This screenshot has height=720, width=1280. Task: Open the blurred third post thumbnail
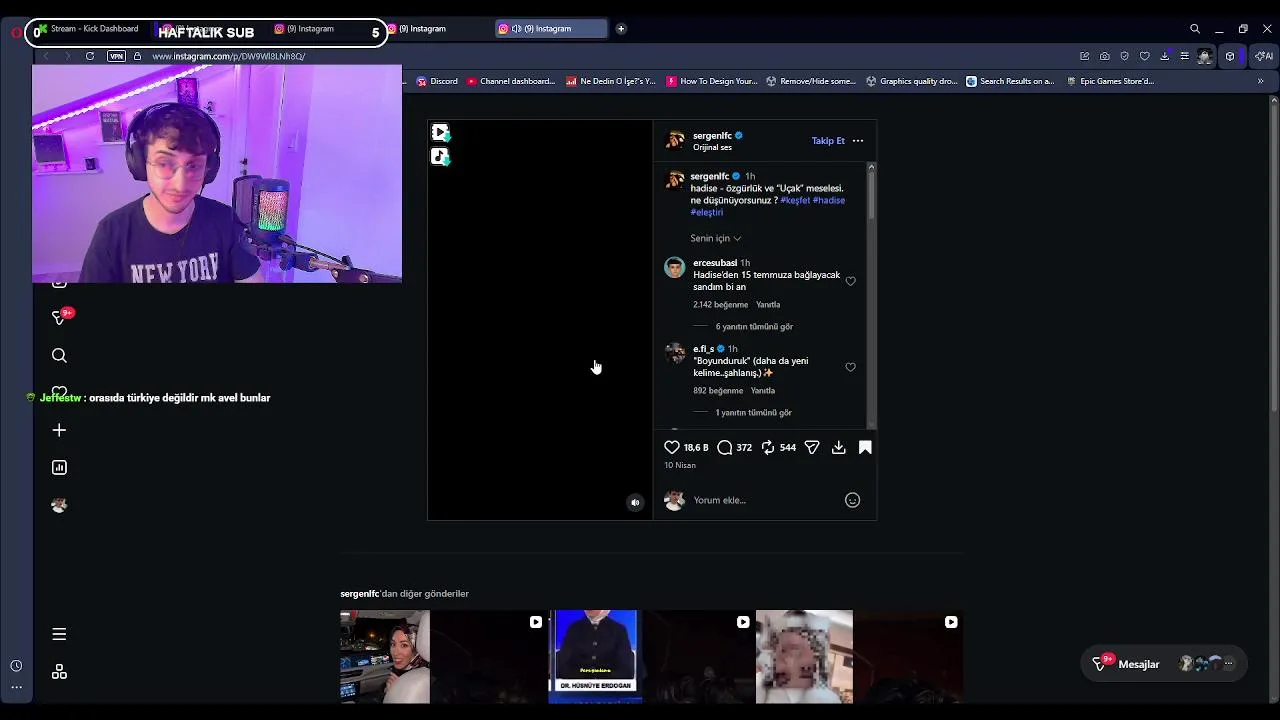pyautogui.click(x=804, y=657)
